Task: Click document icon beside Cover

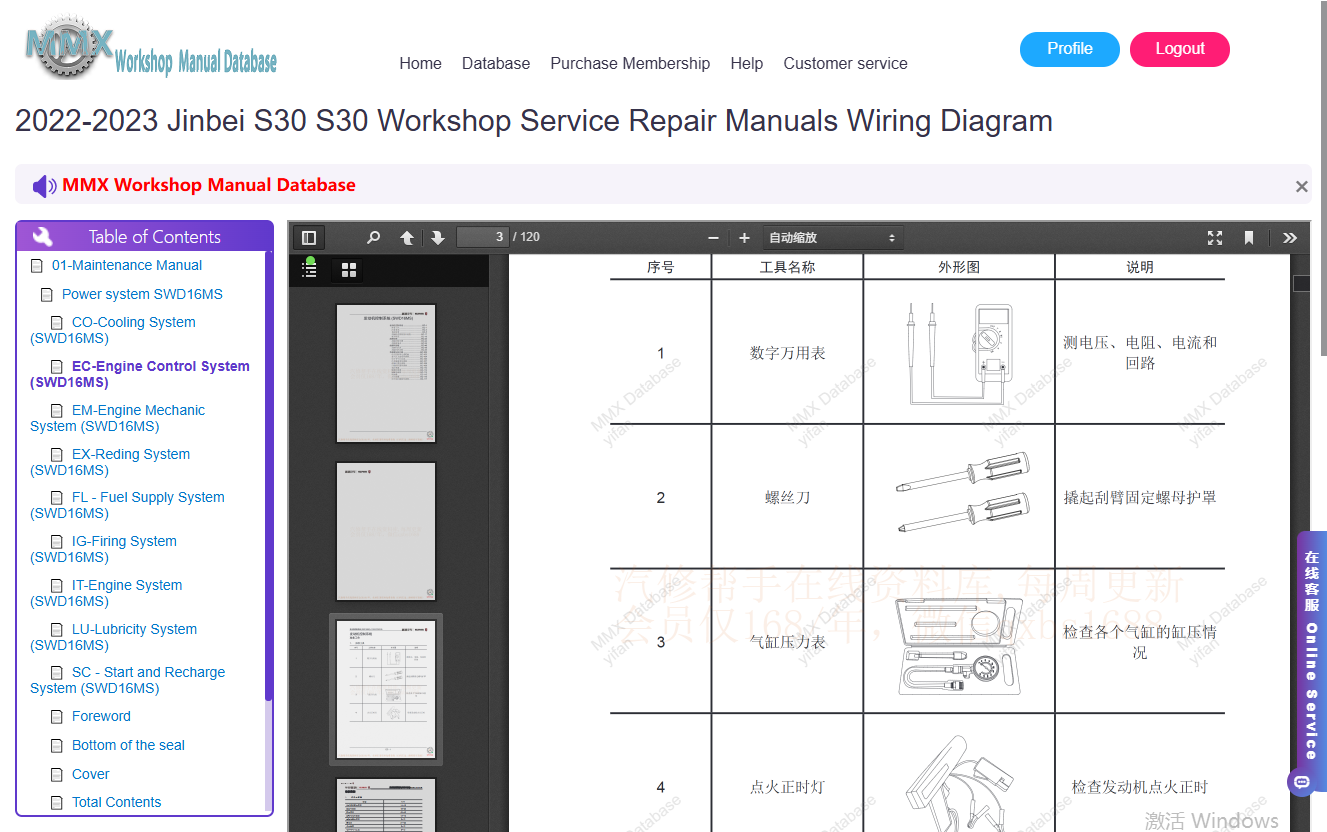Action: 57,775
